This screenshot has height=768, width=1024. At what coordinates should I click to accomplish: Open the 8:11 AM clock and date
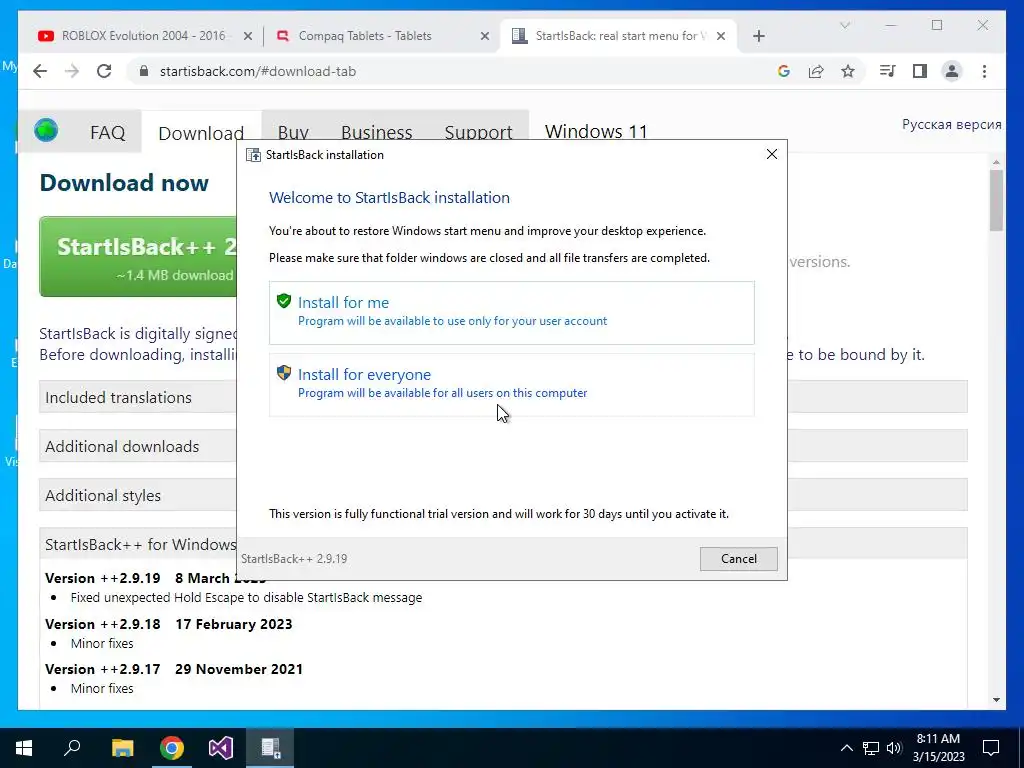tap(938, 748)
